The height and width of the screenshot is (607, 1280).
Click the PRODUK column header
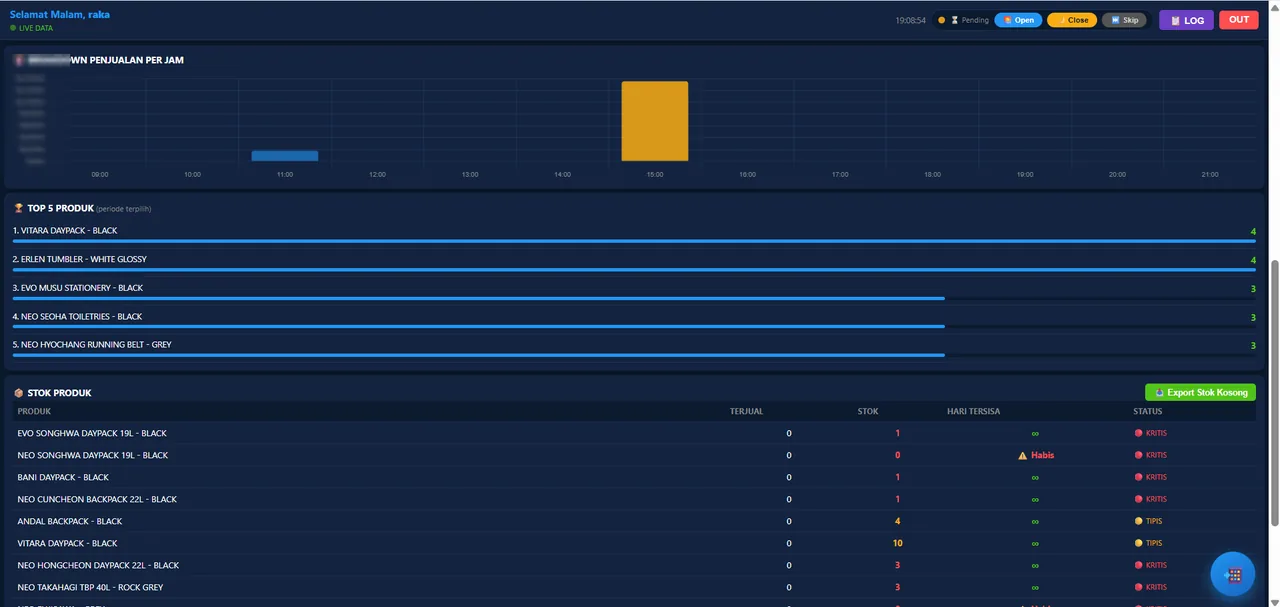[x=34, y=411]
